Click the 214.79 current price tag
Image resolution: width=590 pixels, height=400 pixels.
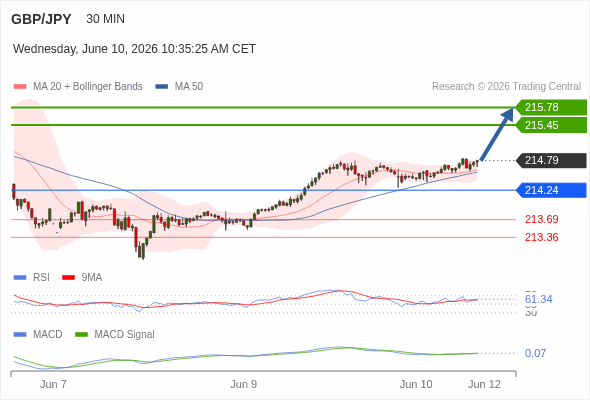tap(551, 160)
